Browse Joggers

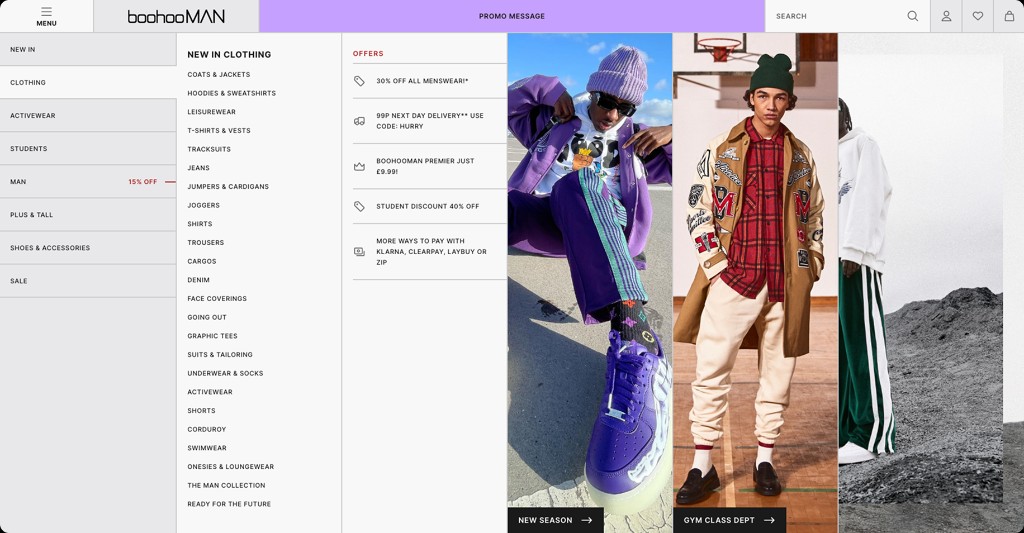click(x=204, y=205)
